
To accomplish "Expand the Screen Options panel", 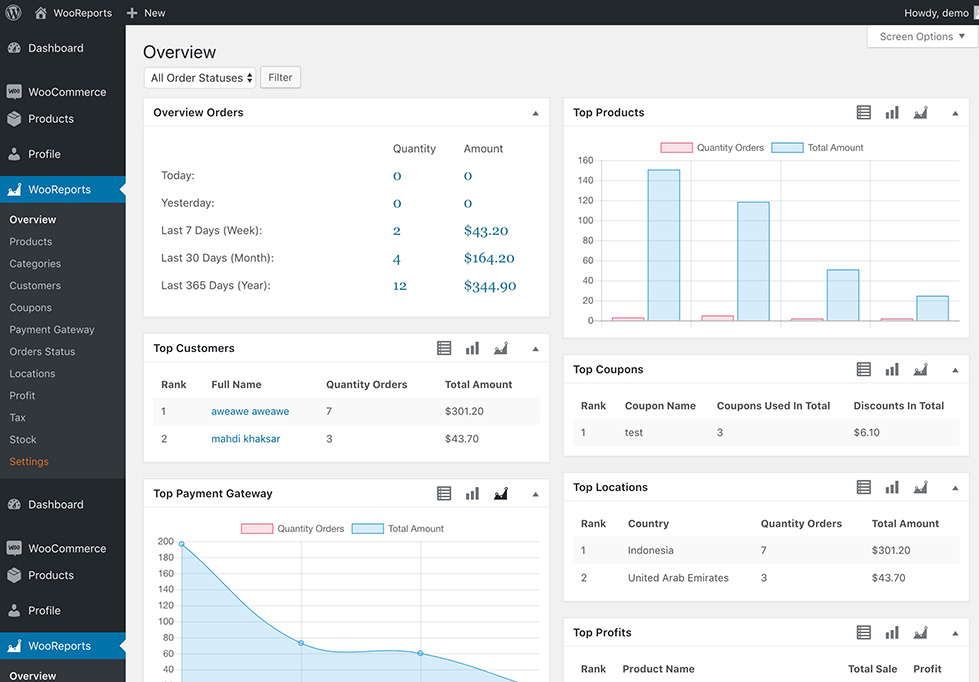I will point(922,37).
